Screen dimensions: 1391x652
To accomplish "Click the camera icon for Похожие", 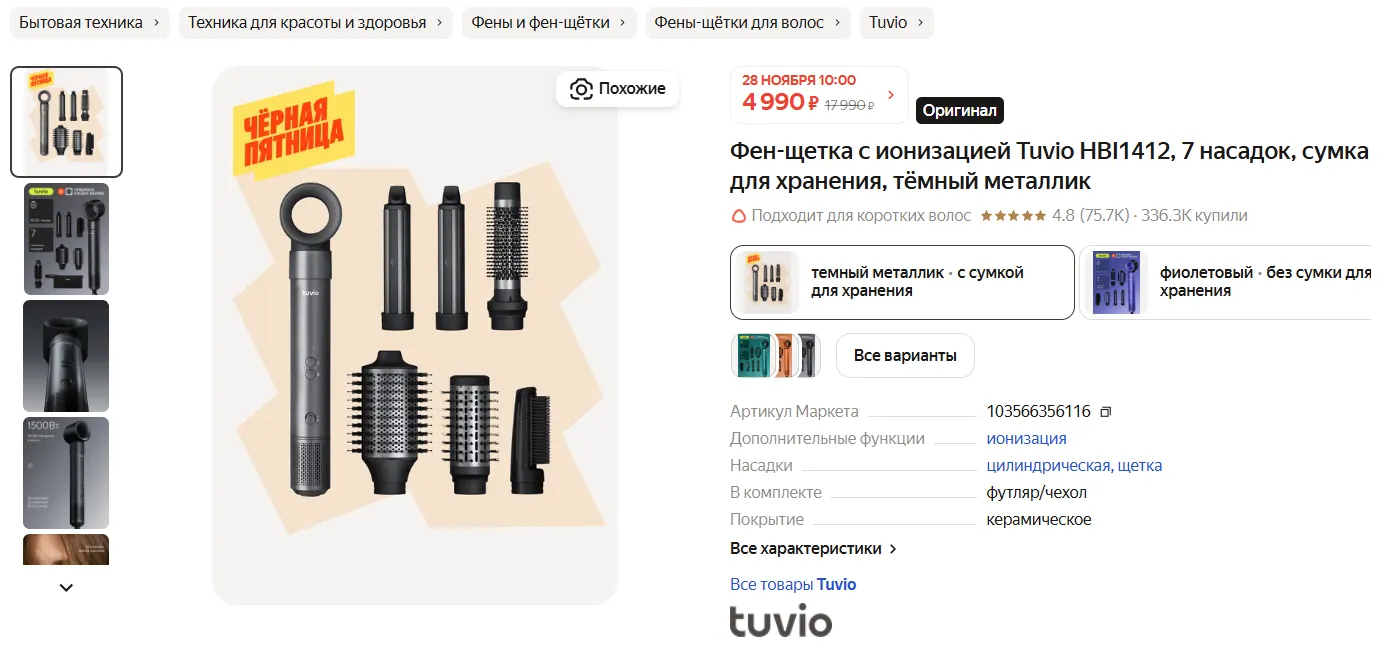I will [581, 89].
